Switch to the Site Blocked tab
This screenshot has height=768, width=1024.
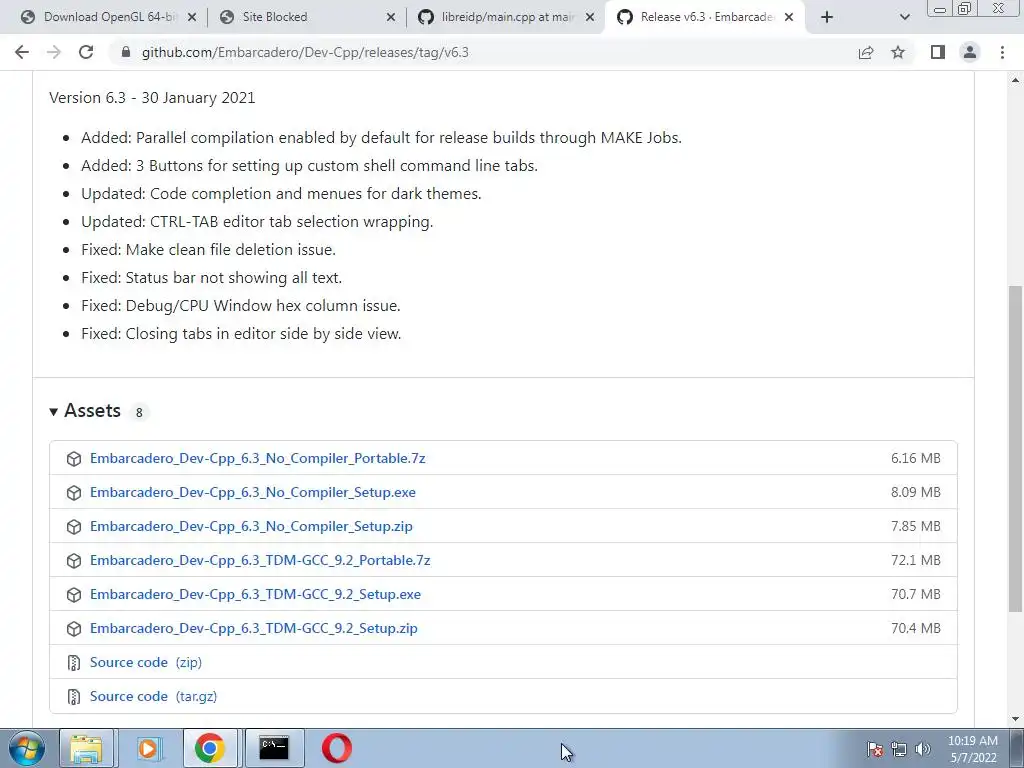click(307, 17)
